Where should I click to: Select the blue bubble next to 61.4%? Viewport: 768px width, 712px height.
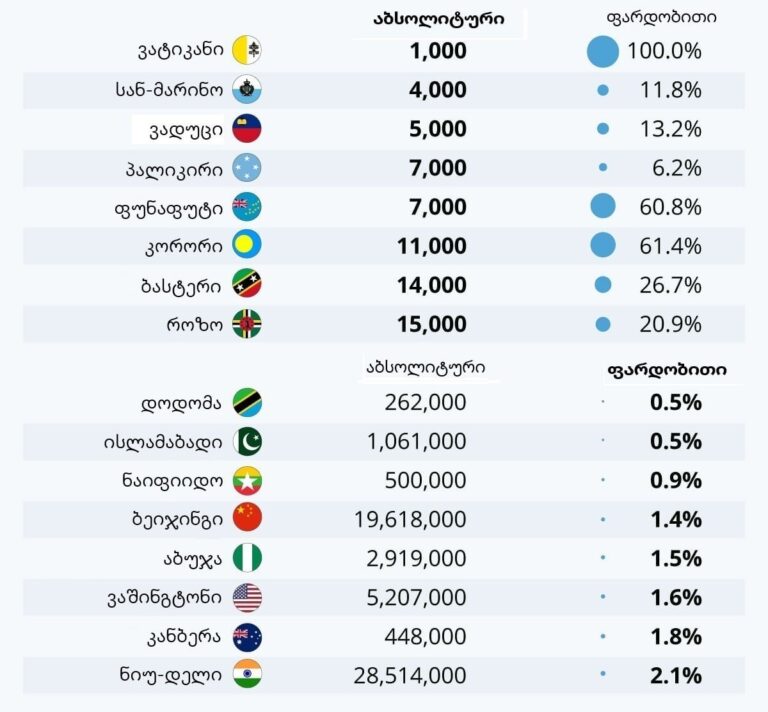(603, 246)
